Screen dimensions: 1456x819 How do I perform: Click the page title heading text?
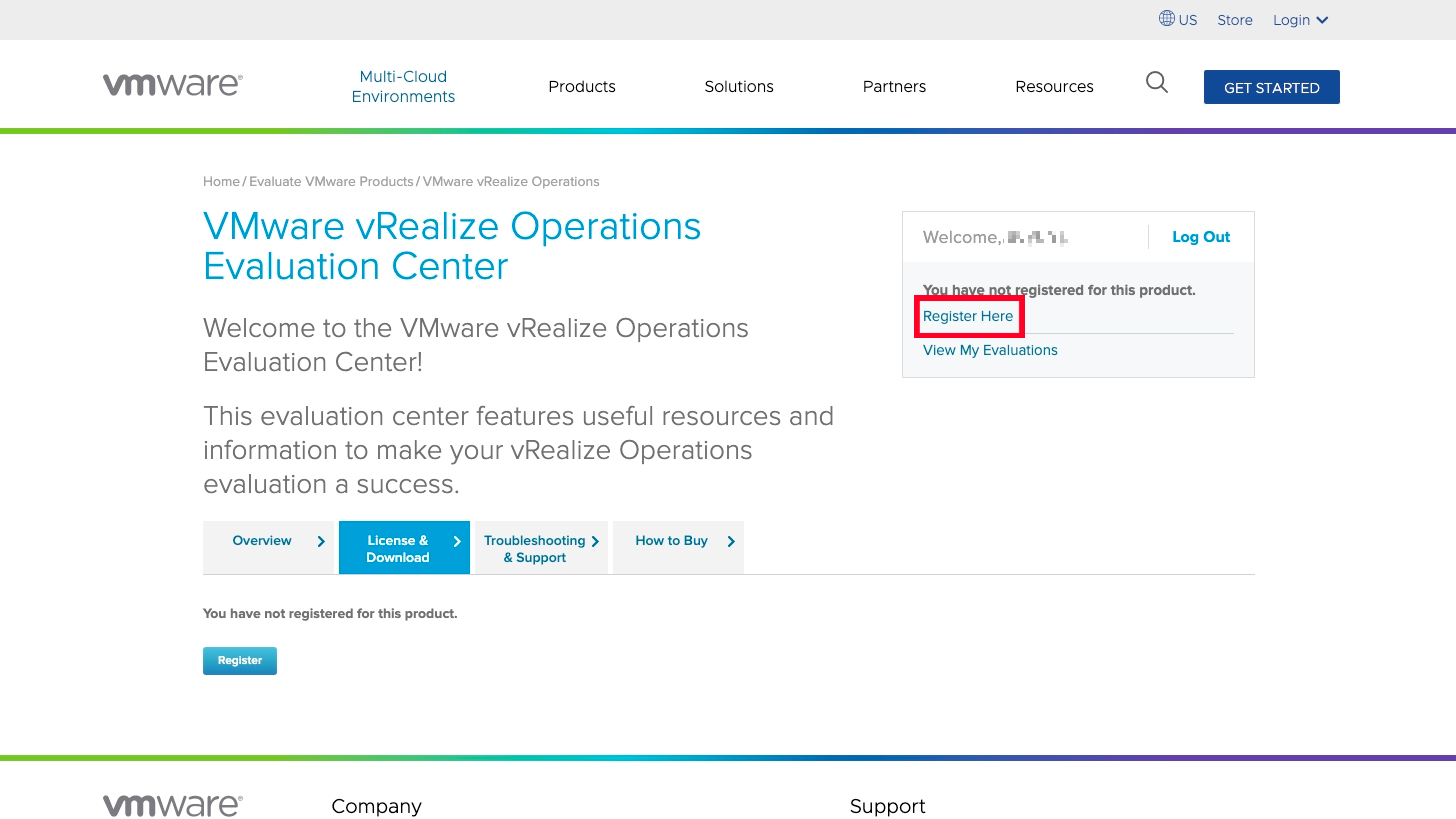click(x=452, y=246)
